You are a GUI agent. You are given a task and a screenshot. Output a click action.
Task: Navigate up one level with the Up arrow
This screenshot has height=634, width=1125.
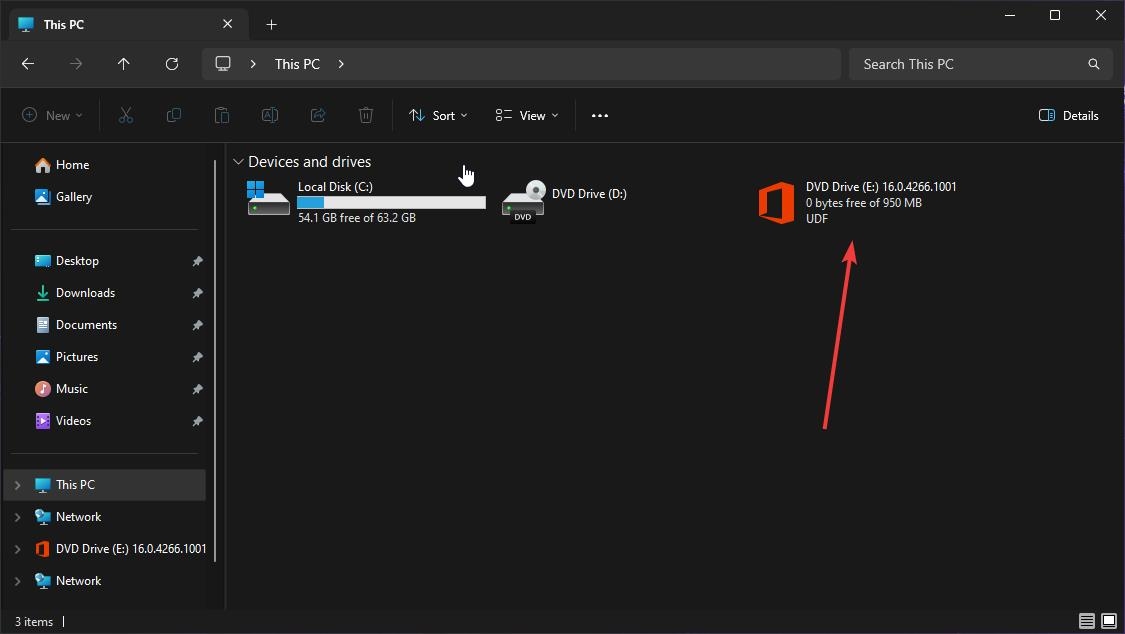123,63
